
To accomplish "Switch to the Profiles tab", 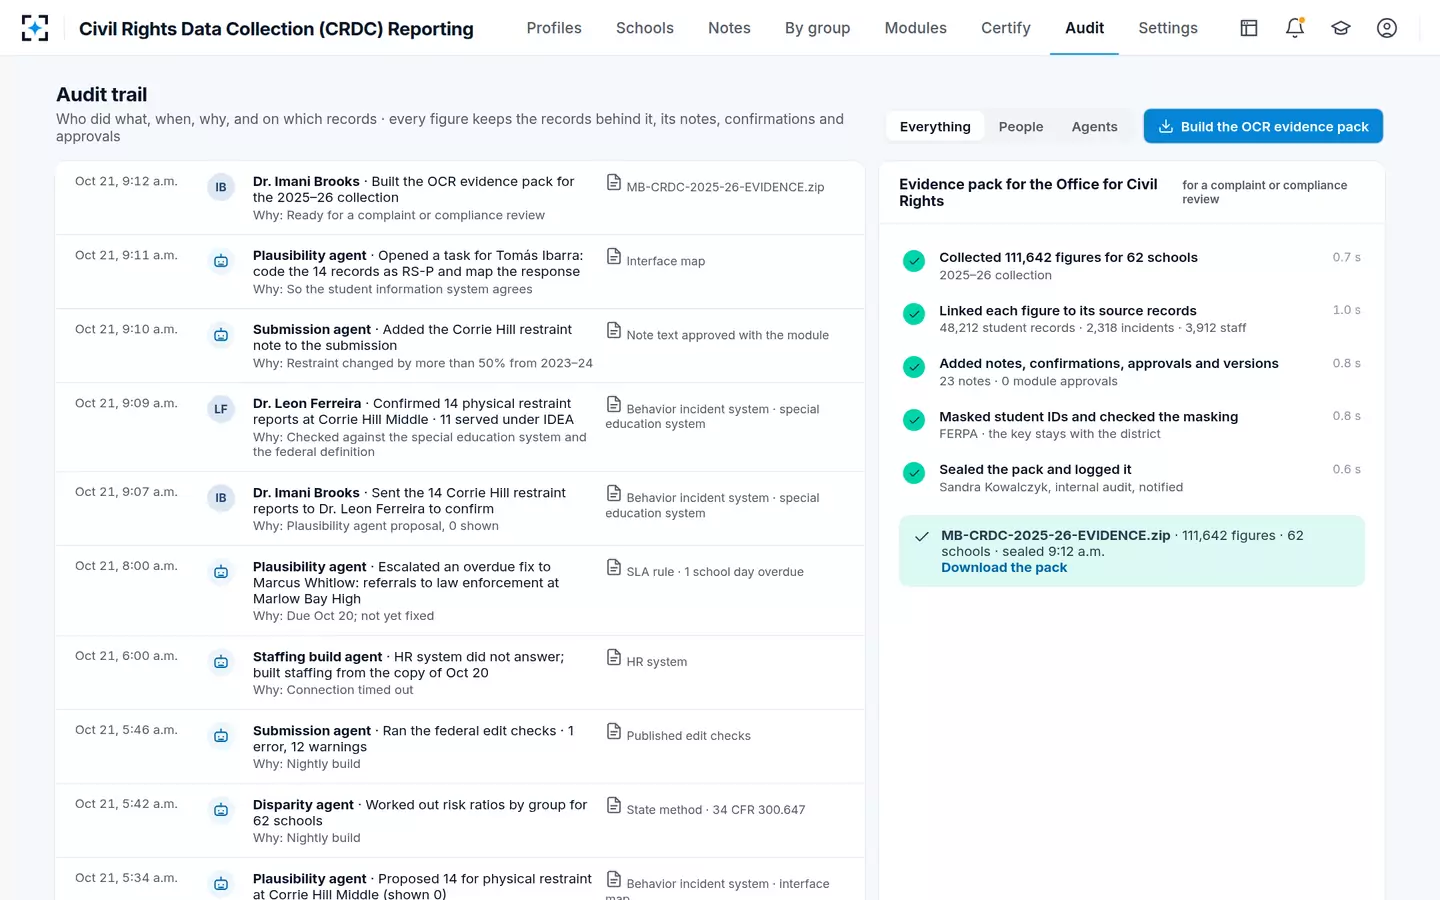I will click(x=554, y=28).
